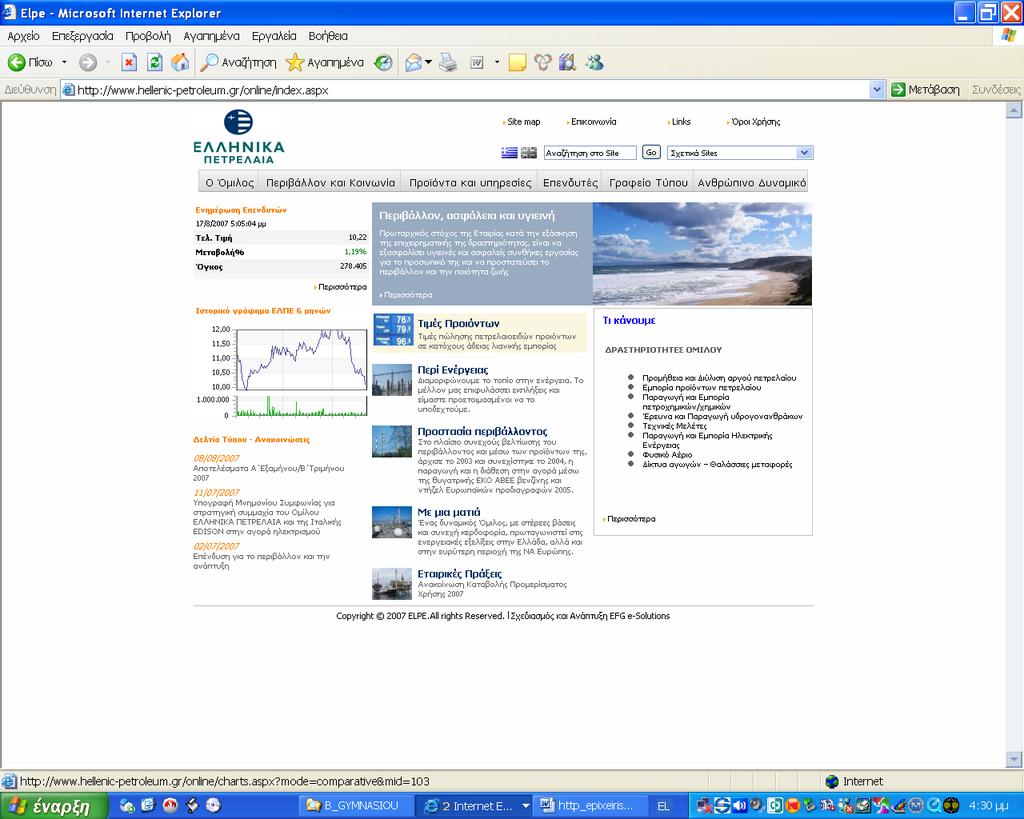Open the Προβολή menu
Image resolution: width=1024 pixels, height=819 pixels.
(148, 36)
